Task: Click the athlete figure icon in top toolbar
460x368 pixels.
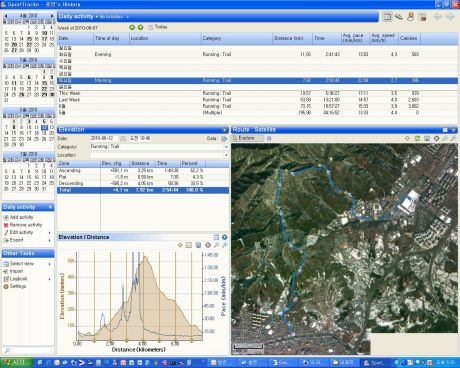Action: pos(411,16)
